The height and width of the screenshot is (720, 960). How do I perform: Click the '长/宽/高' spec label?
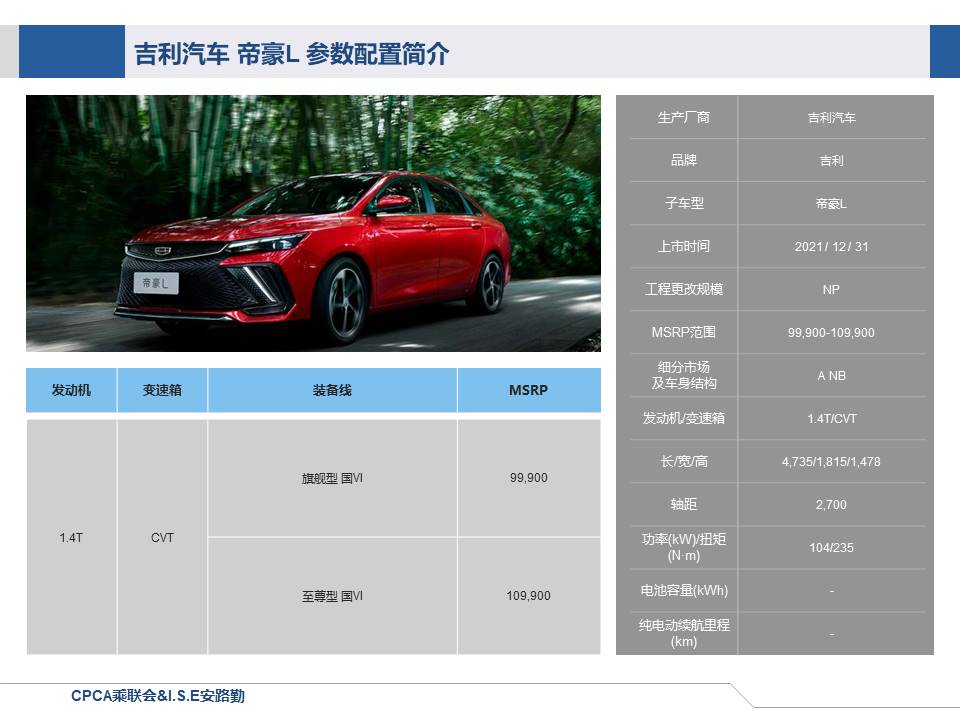(x=684, y=461)
